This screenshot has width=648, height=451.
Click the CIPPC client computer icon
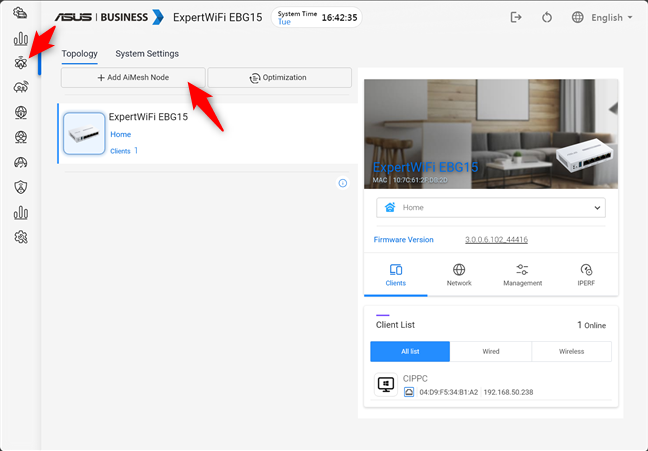pyautogui.click(x=386, y=384)
